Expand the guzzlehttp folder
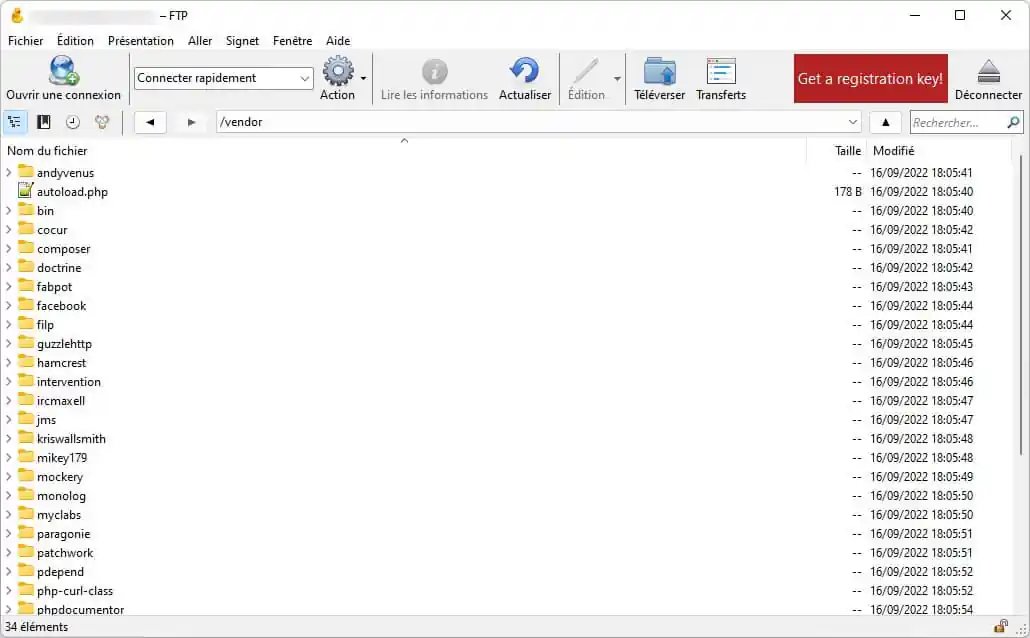Viewport: 1030px width, 638px height. click(9, 343)
